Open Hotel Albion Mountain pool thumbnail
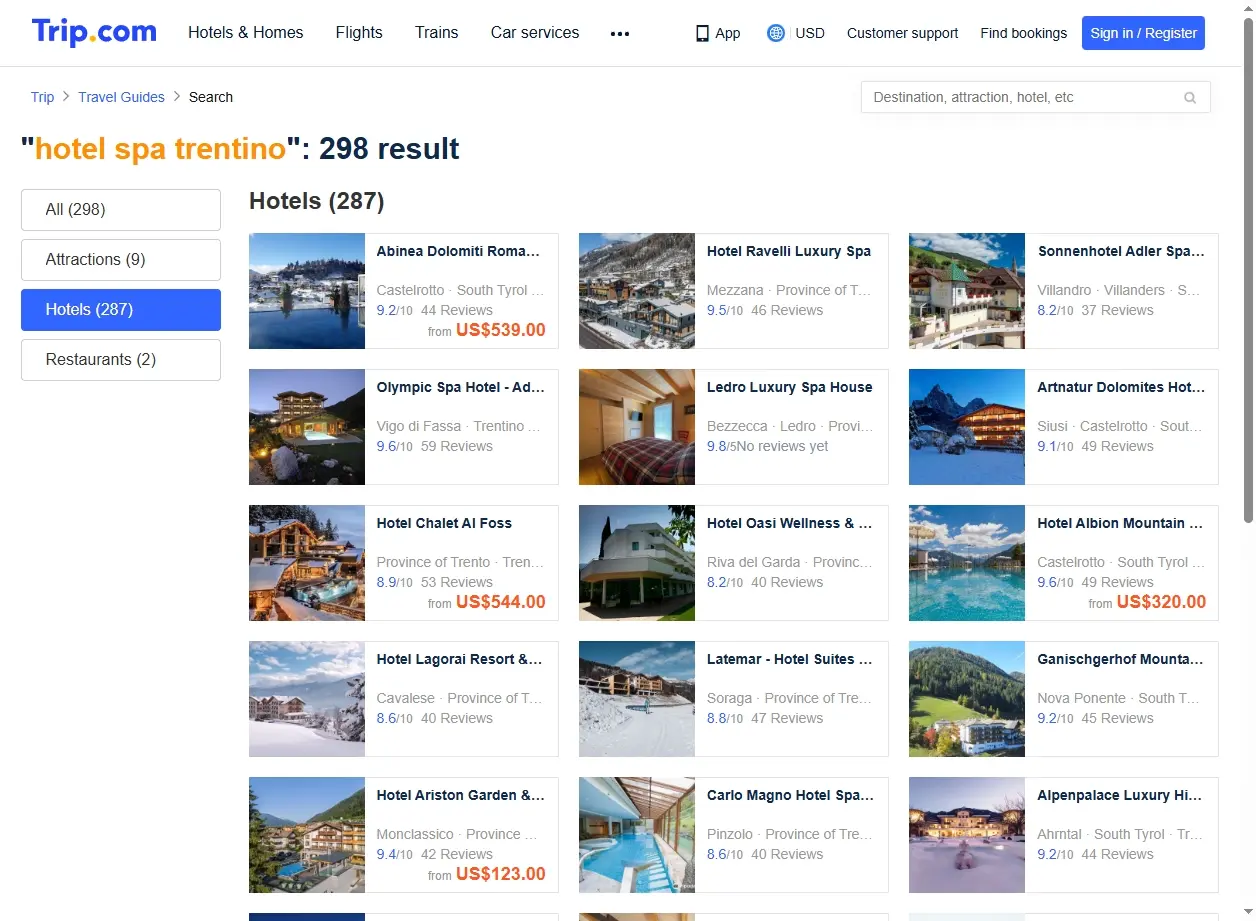 point(967,563)
